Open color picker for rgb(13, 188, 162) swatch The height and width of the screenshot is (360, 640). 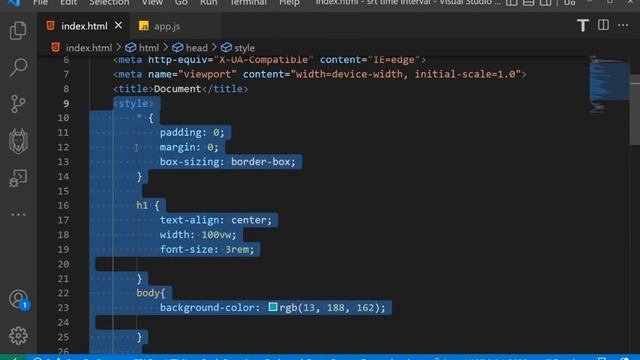coord(273,307)
